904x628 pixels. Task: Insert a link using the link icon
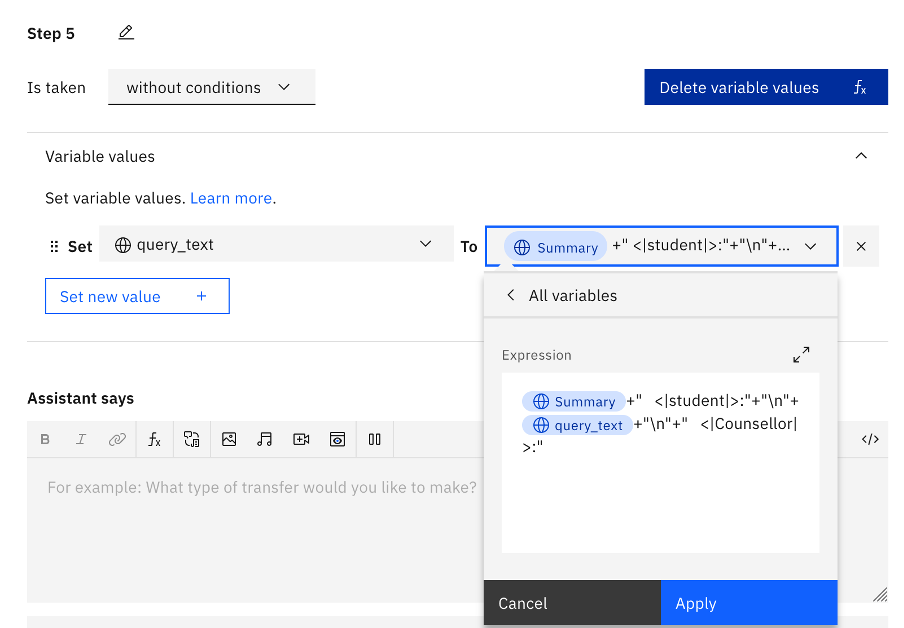point(117,439)
